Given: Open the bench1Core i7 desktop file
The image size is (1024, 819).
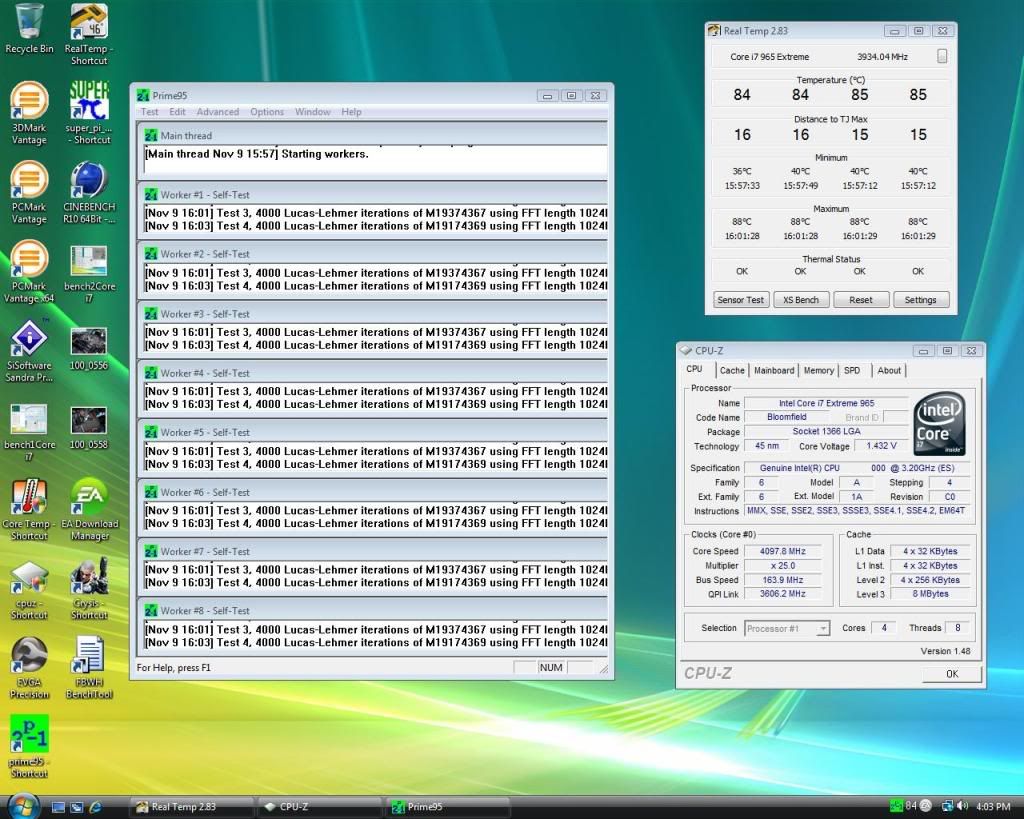Looking at the screenshot, I should click(29, 432).
